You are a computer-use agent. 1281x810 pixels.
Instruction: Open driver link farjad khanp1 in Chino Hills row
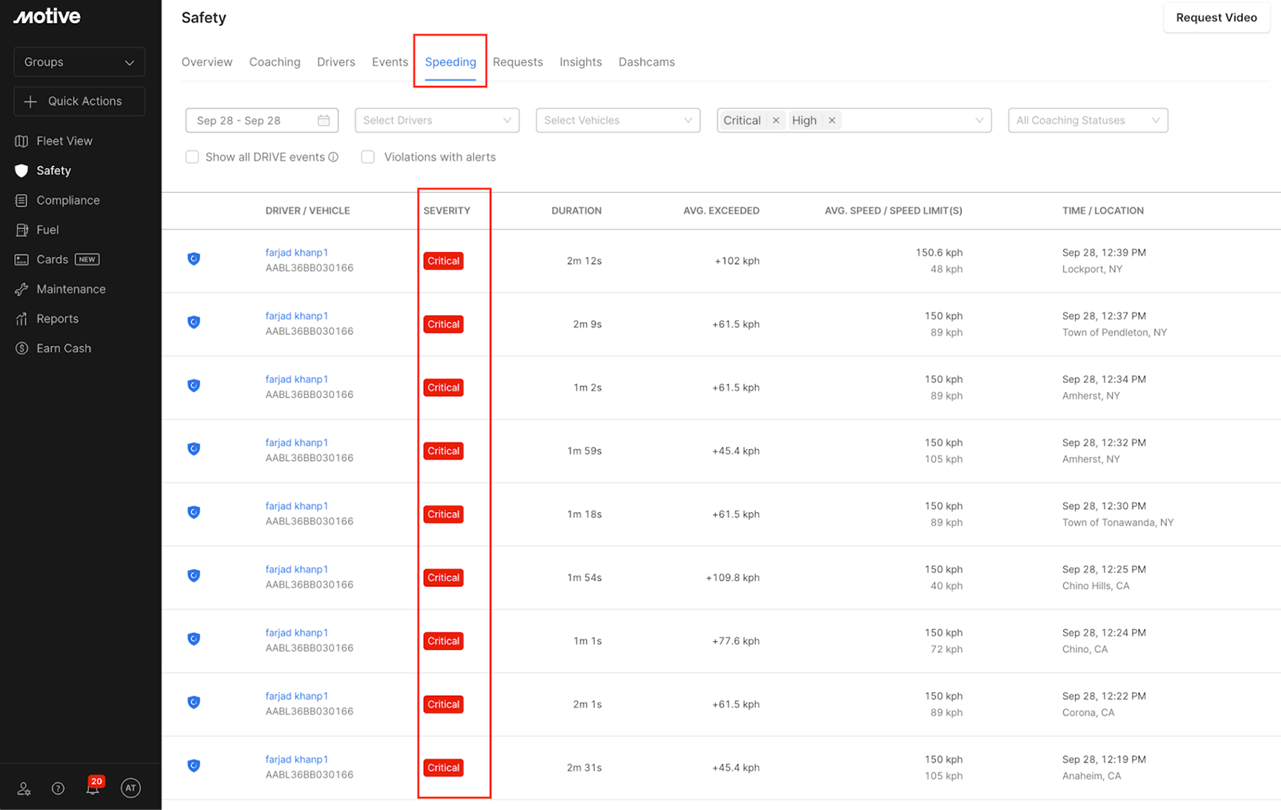[x=297, y=570]
